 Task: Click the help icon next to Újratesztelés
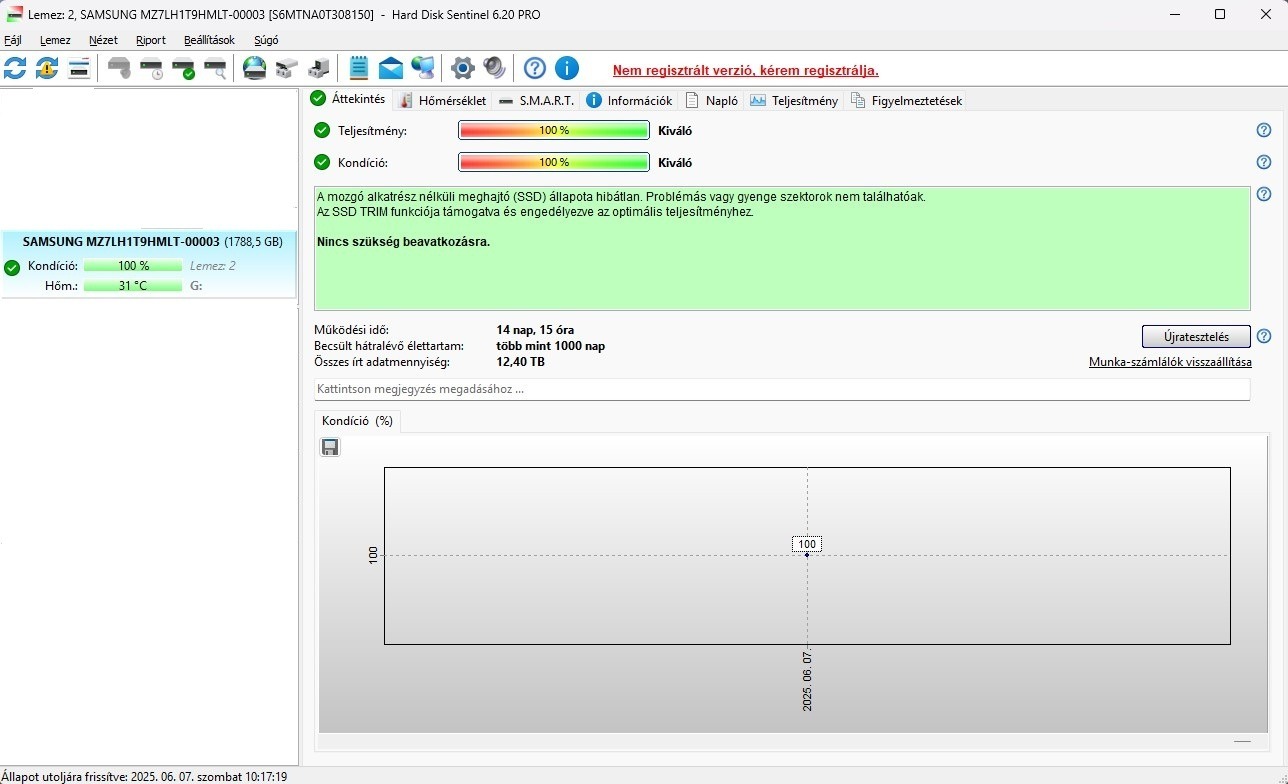tap(1264, 336)
